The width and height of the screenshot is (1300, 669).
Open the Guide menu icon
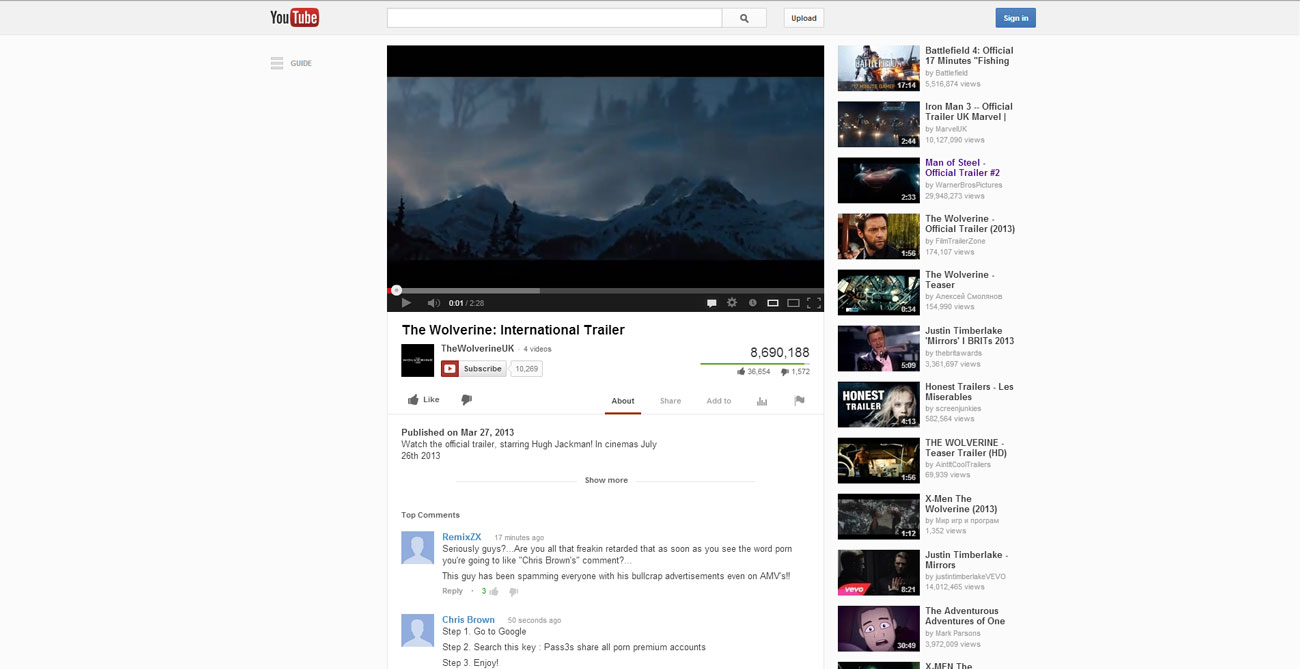click(277, 63)
